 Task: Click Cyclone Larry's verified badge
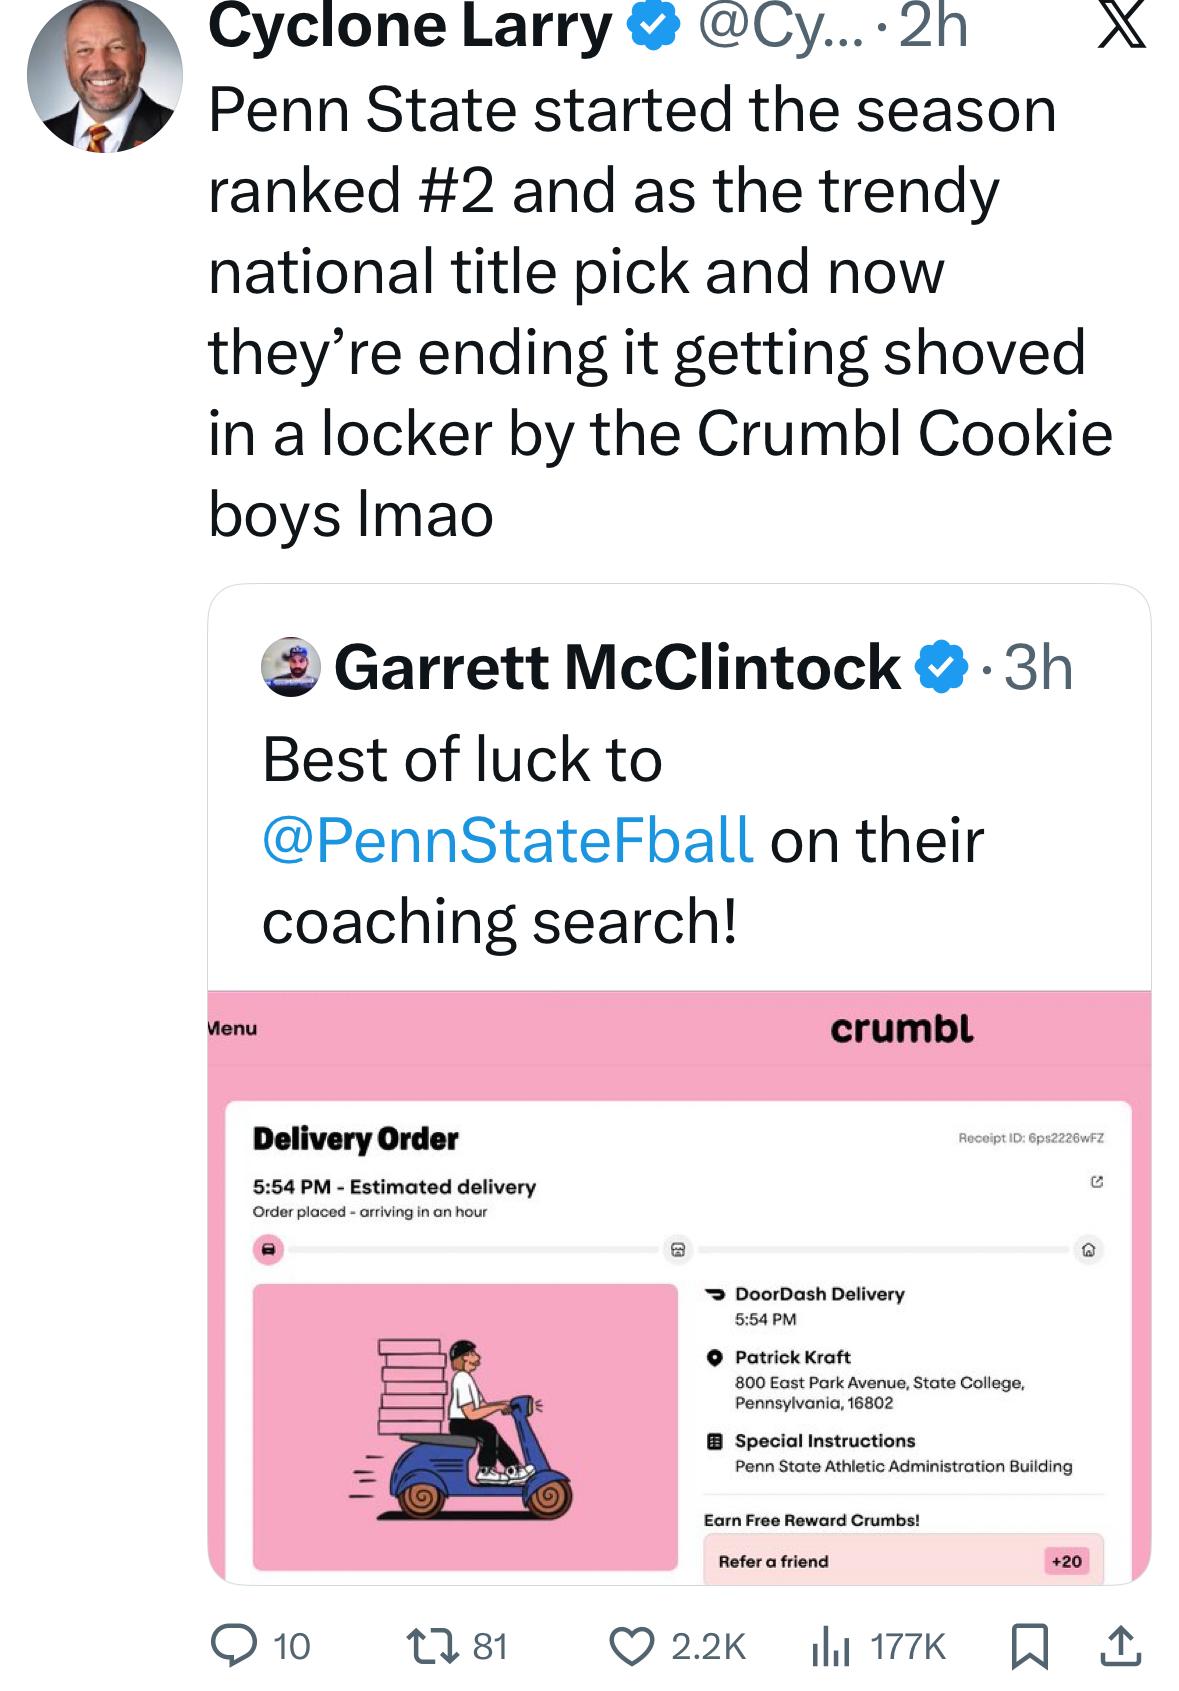[x=654, y=27]
